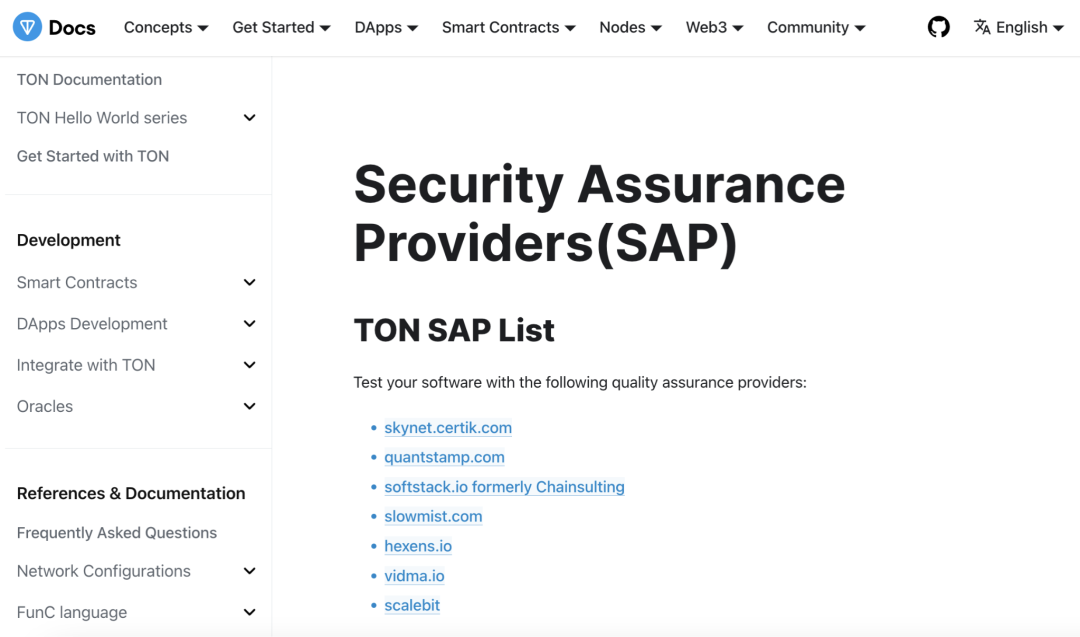Open the English language dropdown
Viewport: 1080px width, 637px height.
(x=1018, y=27)
